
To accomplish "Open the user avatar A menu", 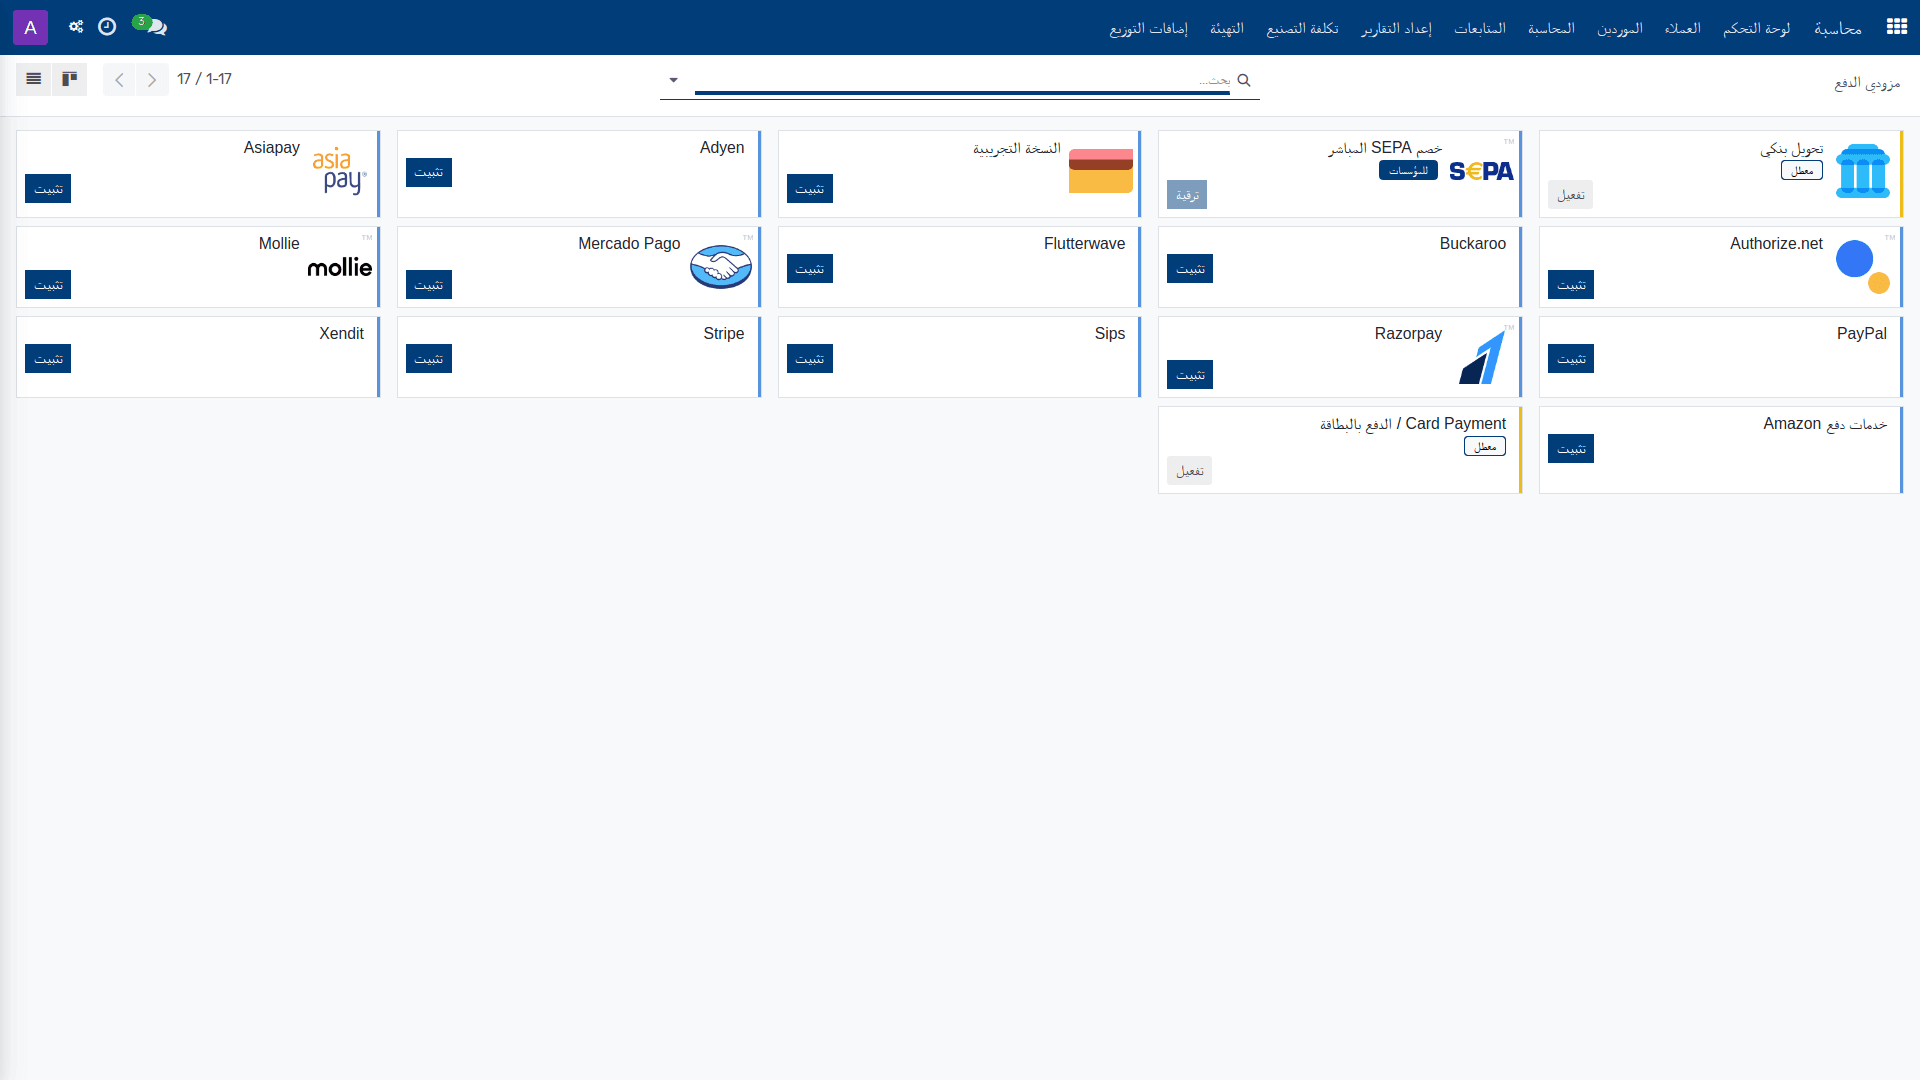I will [x=30, y=27].
